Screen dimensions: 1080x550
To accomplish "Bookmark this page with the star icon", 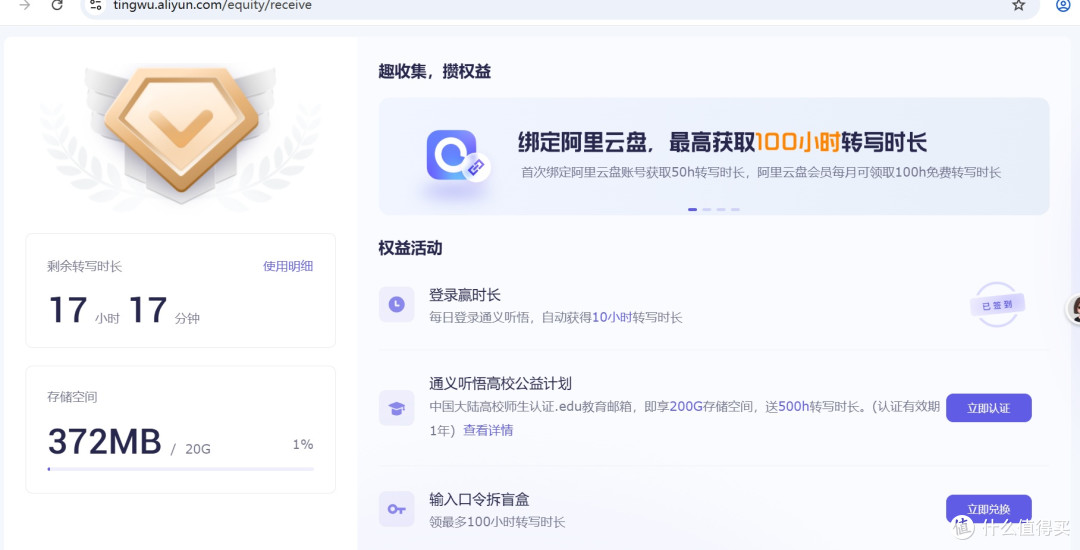I will pyautogui.click(x=1019, y=5).
